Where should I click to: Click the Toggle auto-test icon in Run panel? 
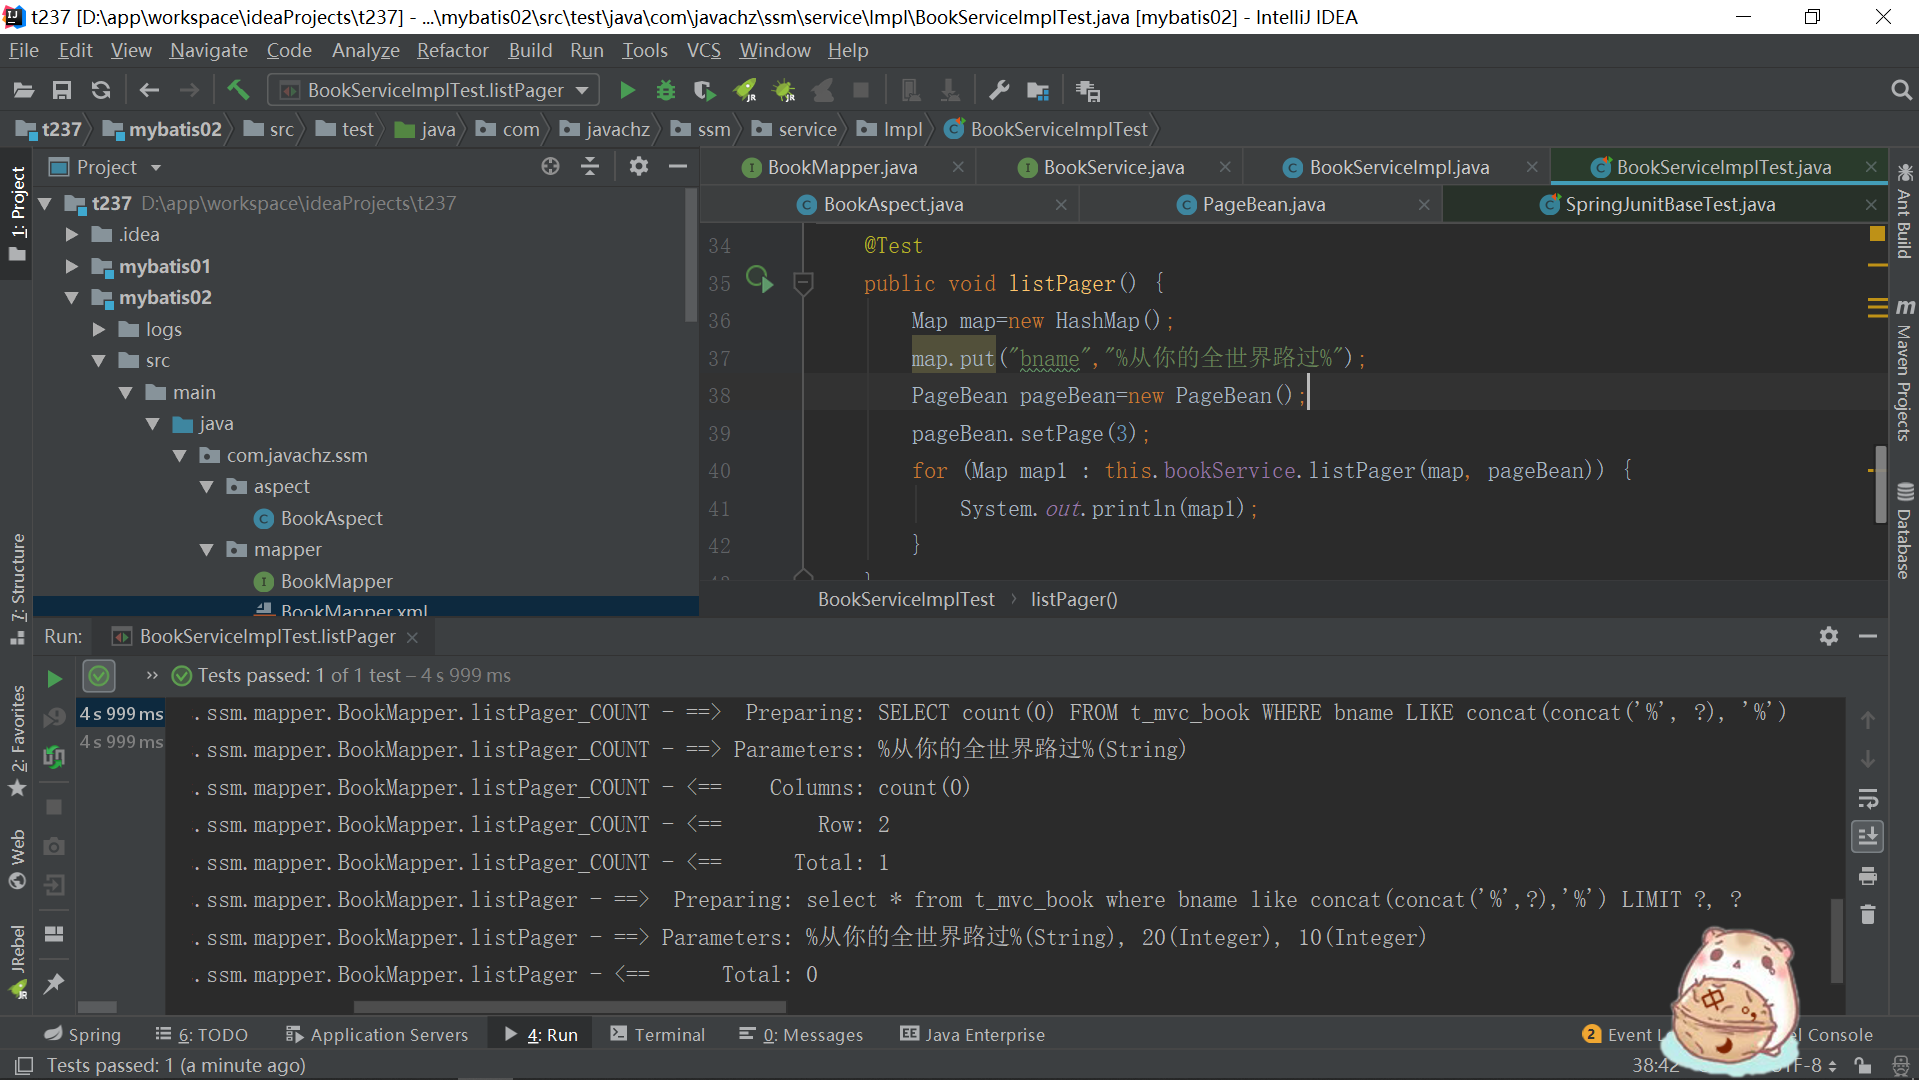pyautogui.click(x=54, y=757)
